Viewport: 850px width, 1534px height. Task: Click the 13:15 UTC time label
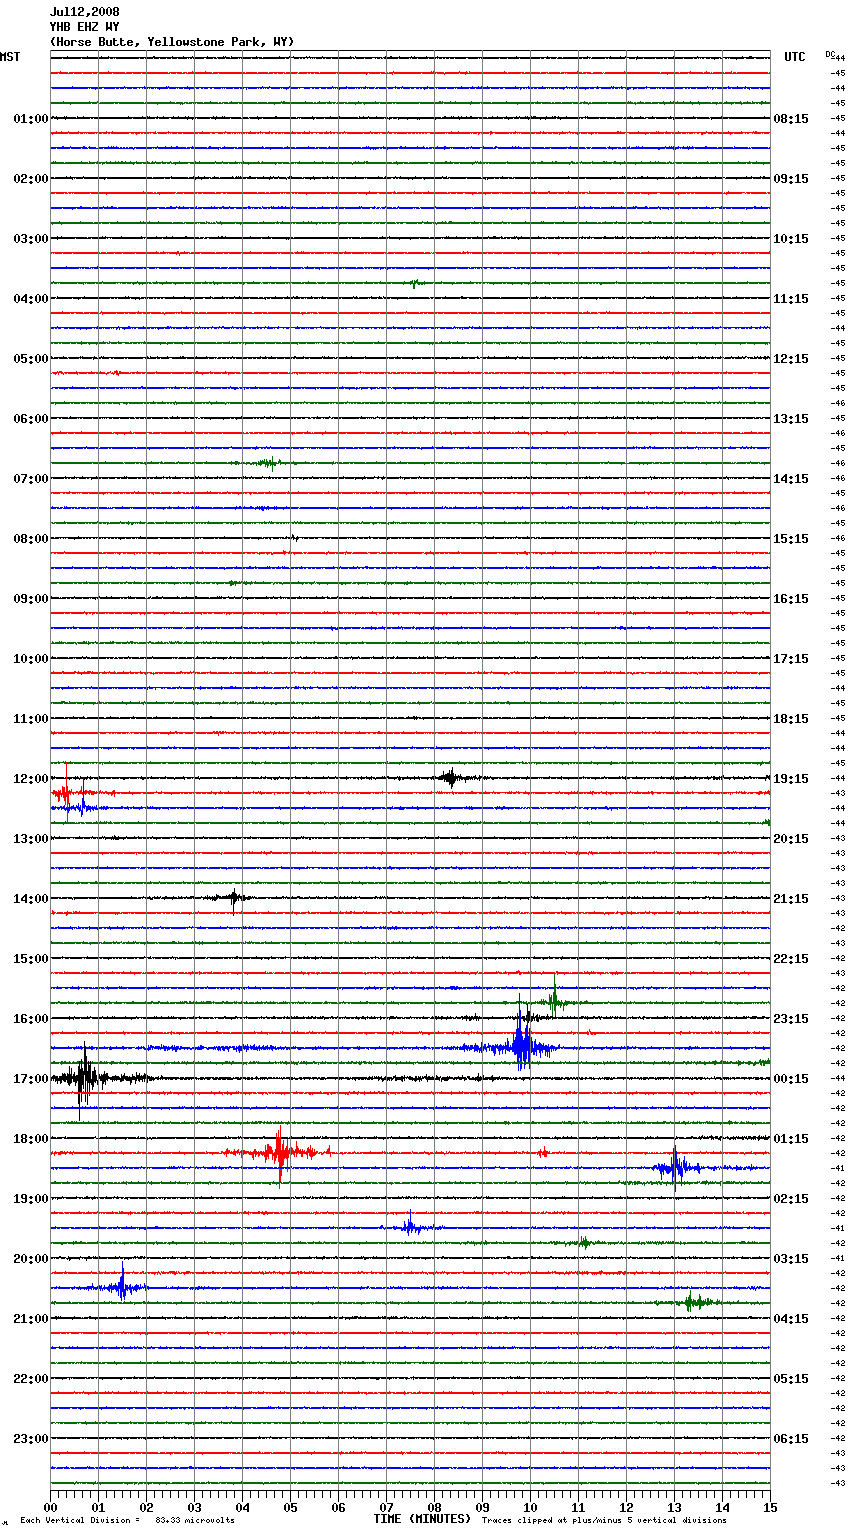click(x=791, y=419)
